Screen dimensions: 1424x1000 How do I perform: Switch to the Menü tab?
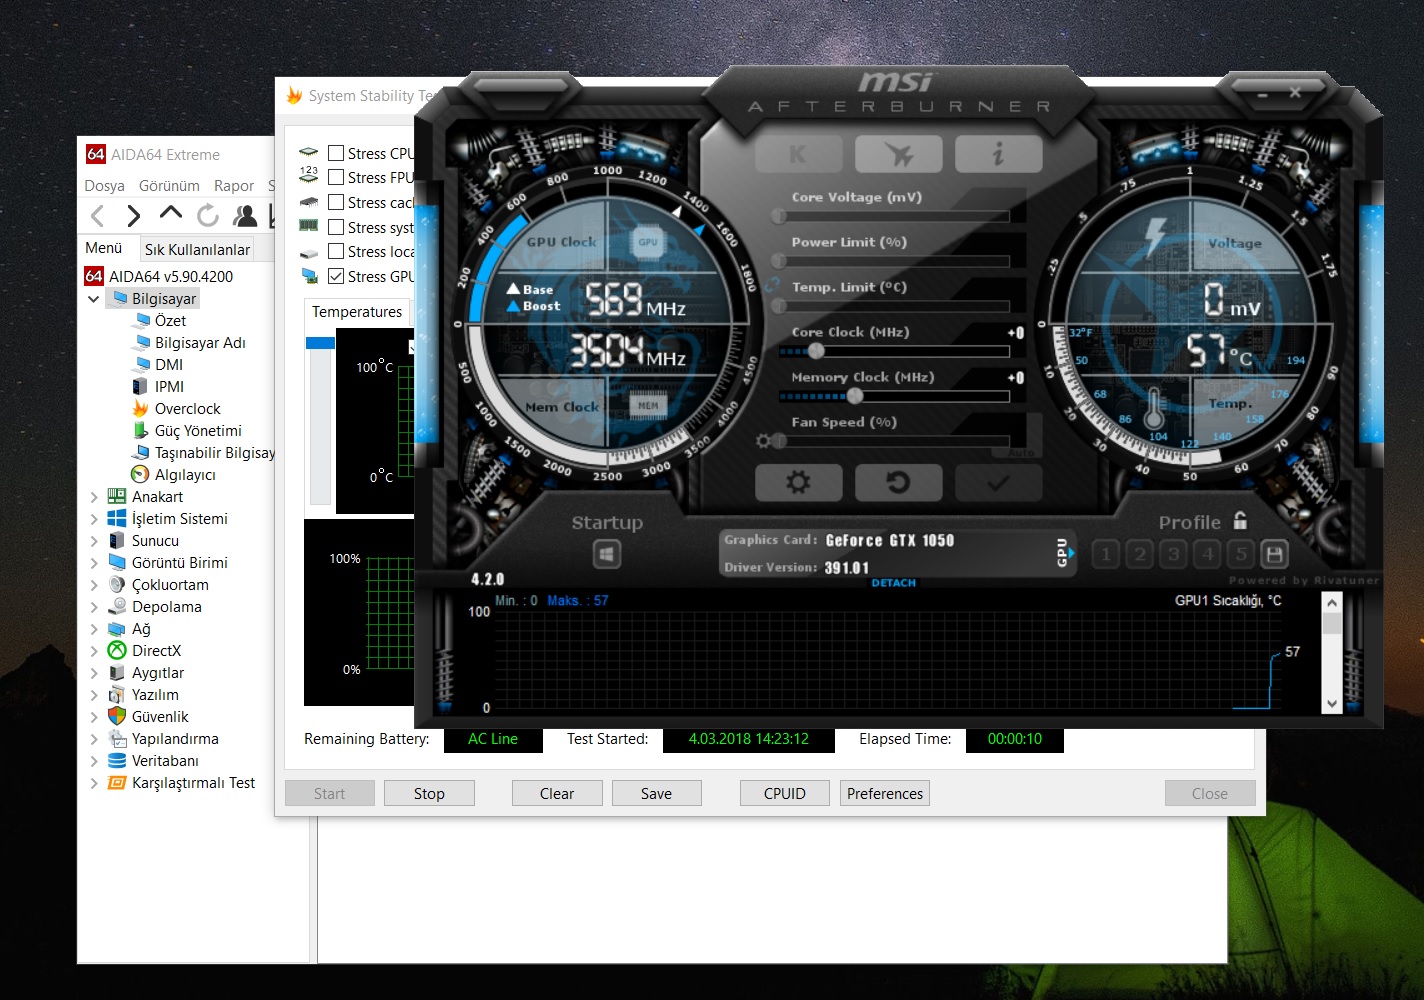click(x=104, y=248)
